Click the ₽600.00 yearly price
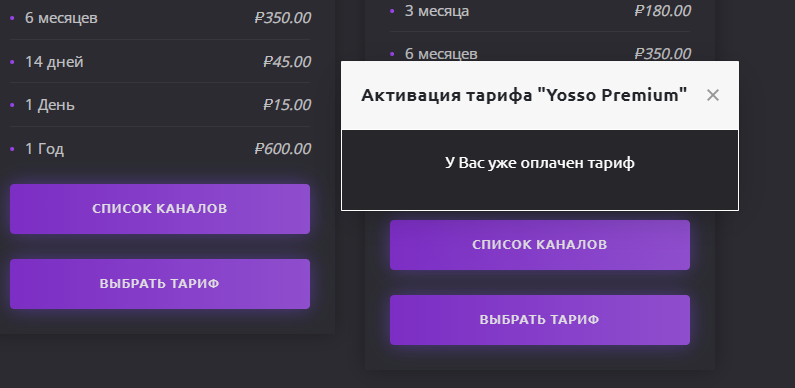Screen dimensions: 795x388 (x=282, y=149)
